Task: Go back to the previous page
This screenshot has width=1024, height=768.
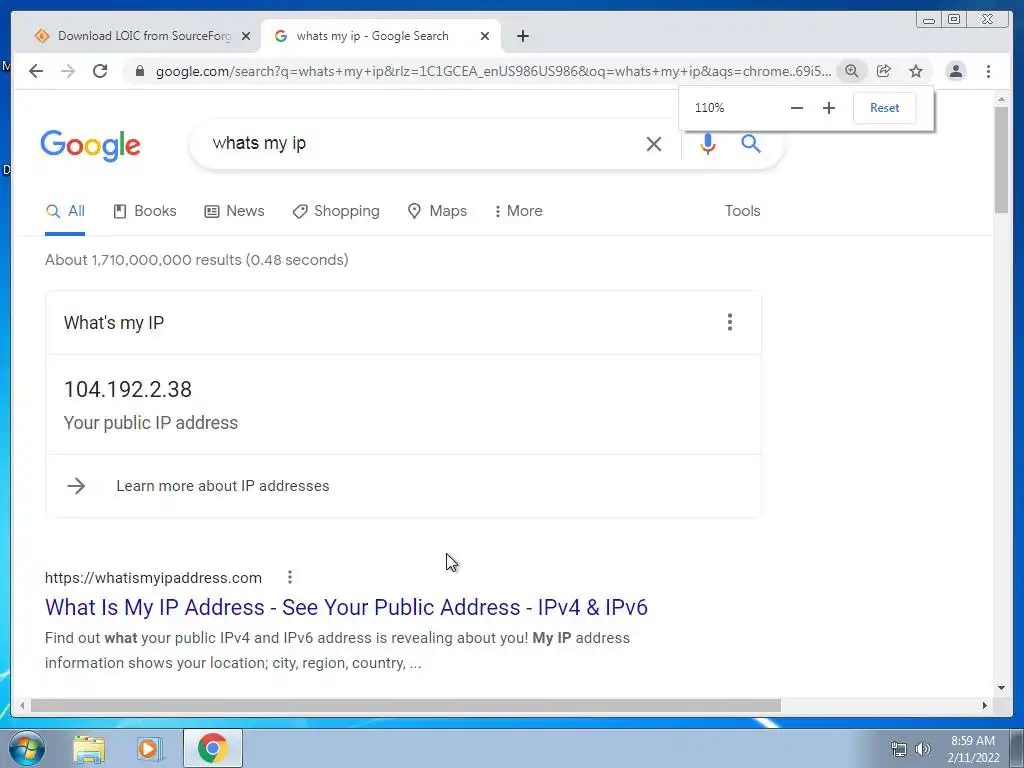Action: coord(36,71)
